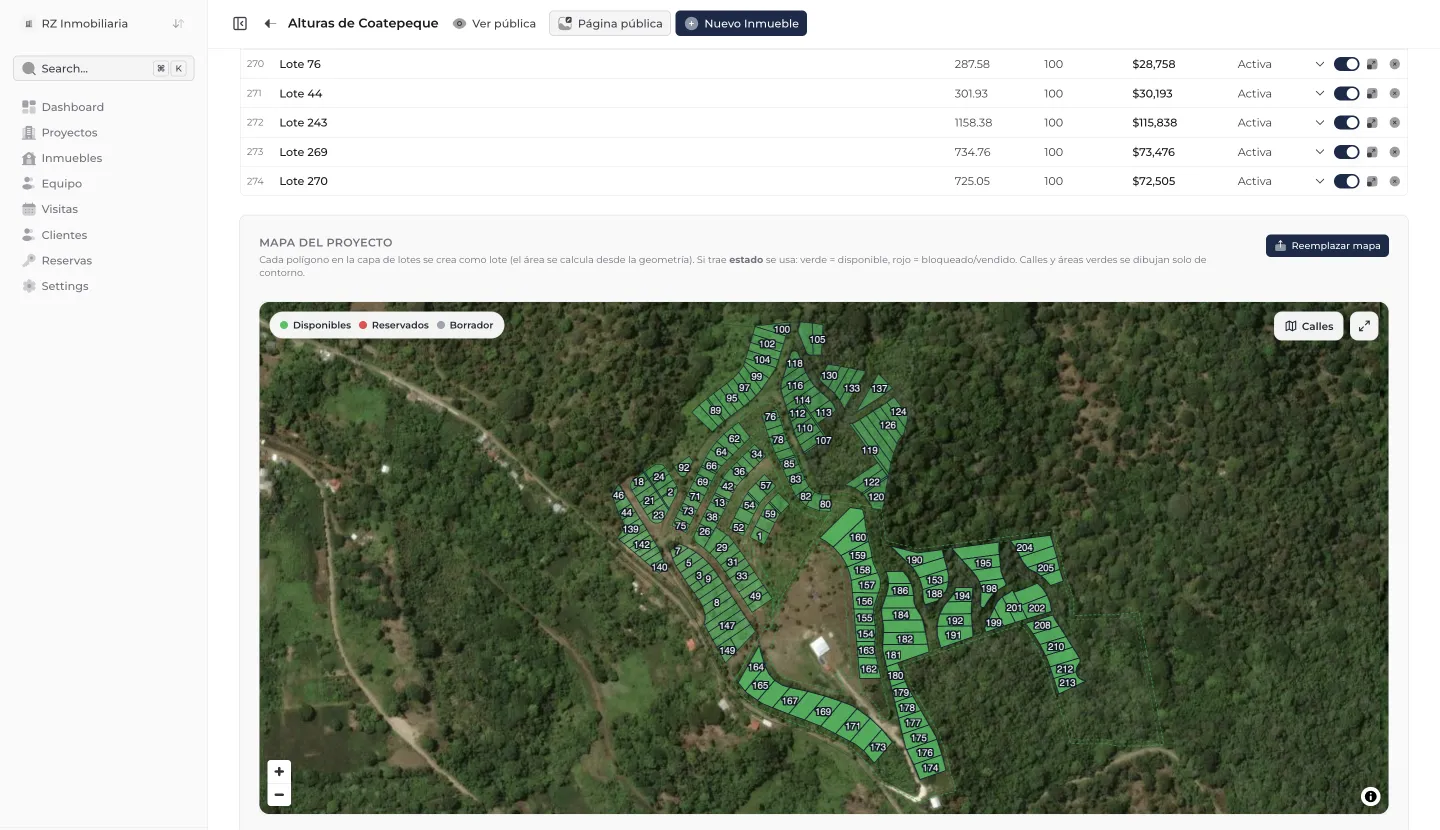Click the open-detail icon for Lote 44
The height and width of the screenshot is (830, 1440).
coord(1372,93)
